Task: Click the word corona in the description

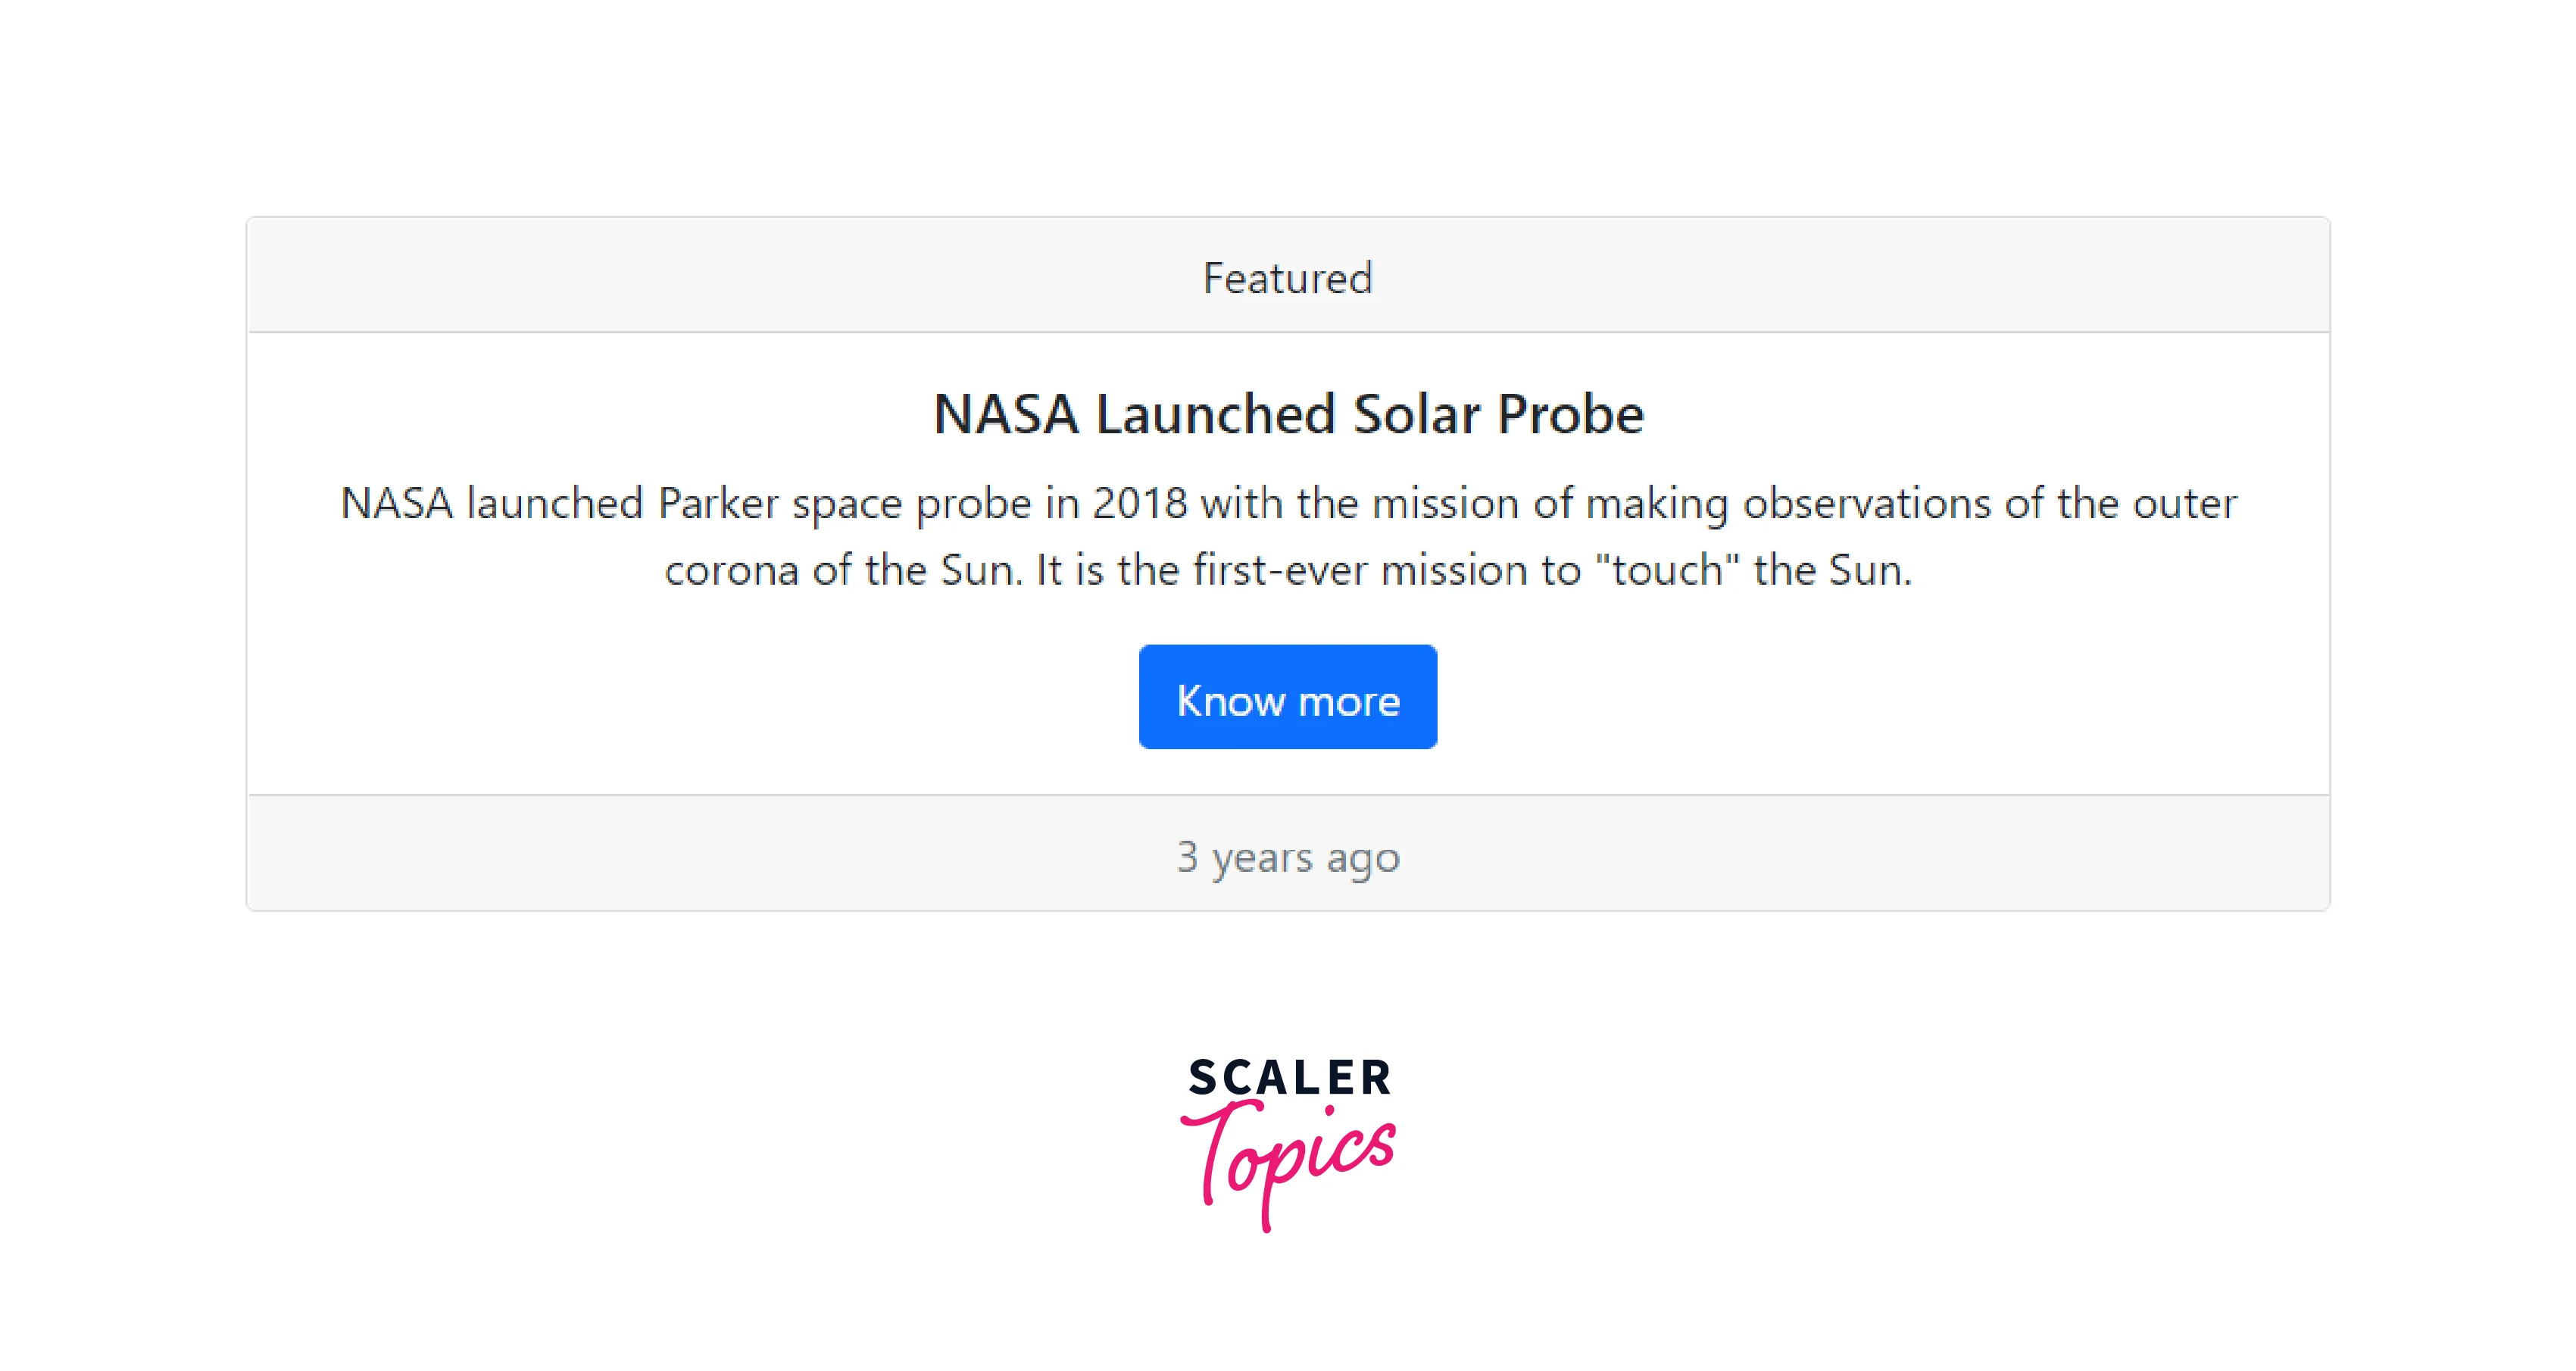Action: (731, 570)
